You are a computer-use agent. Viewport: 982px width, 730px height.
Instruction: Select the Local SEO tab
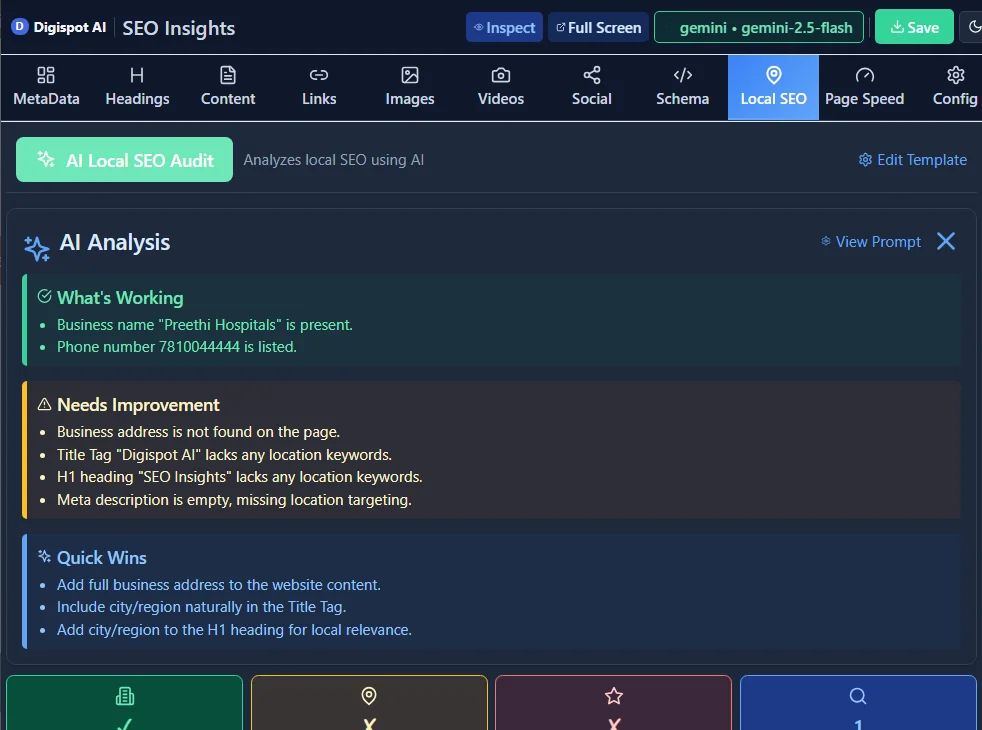click(773, 87)
